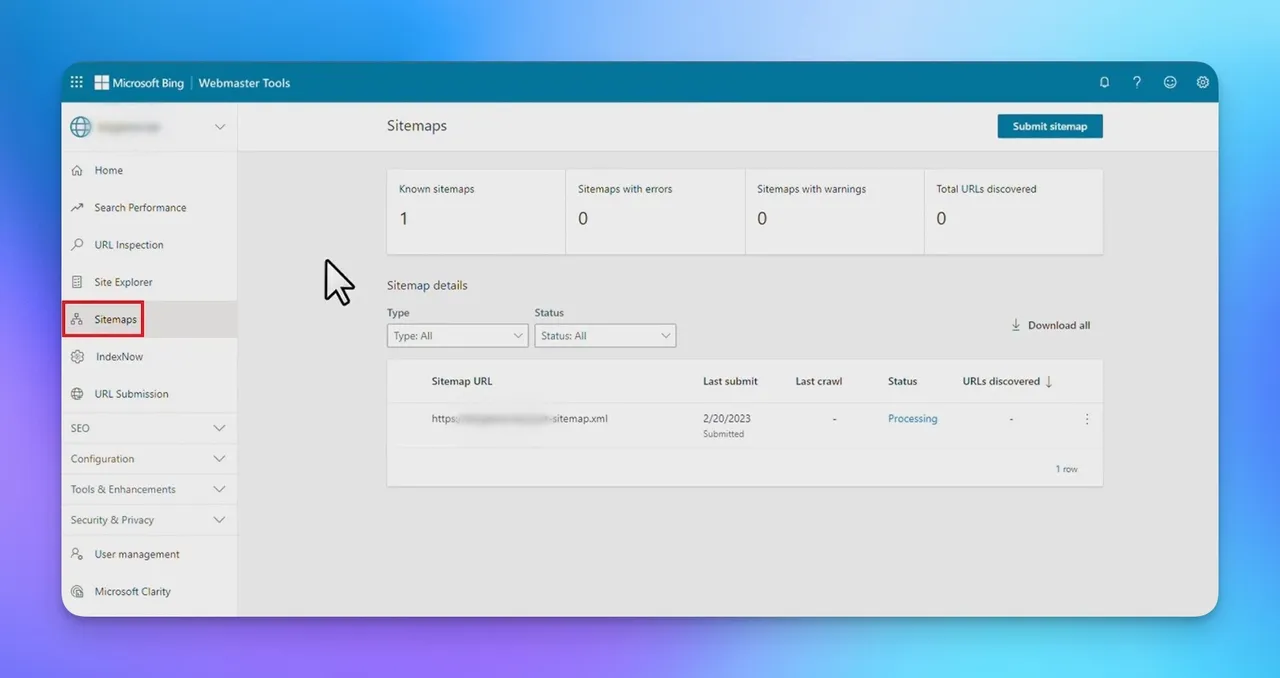Click the Processing status link
1280x678 pixels.
point(913,419)
